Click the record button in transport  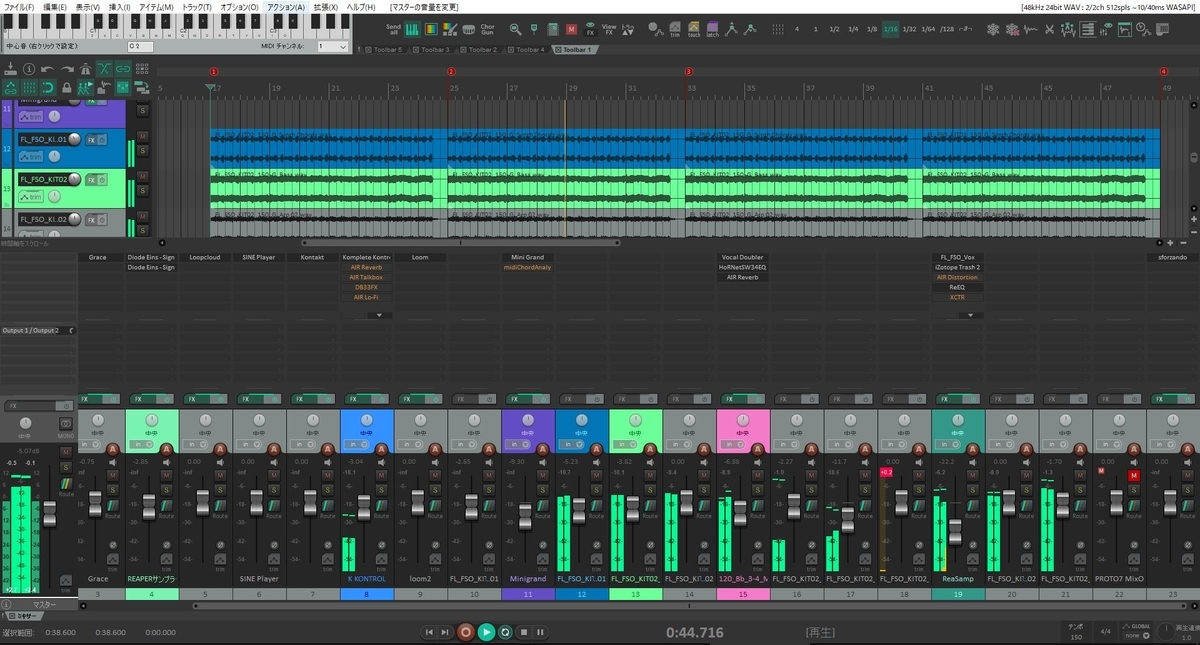(465, 632)
